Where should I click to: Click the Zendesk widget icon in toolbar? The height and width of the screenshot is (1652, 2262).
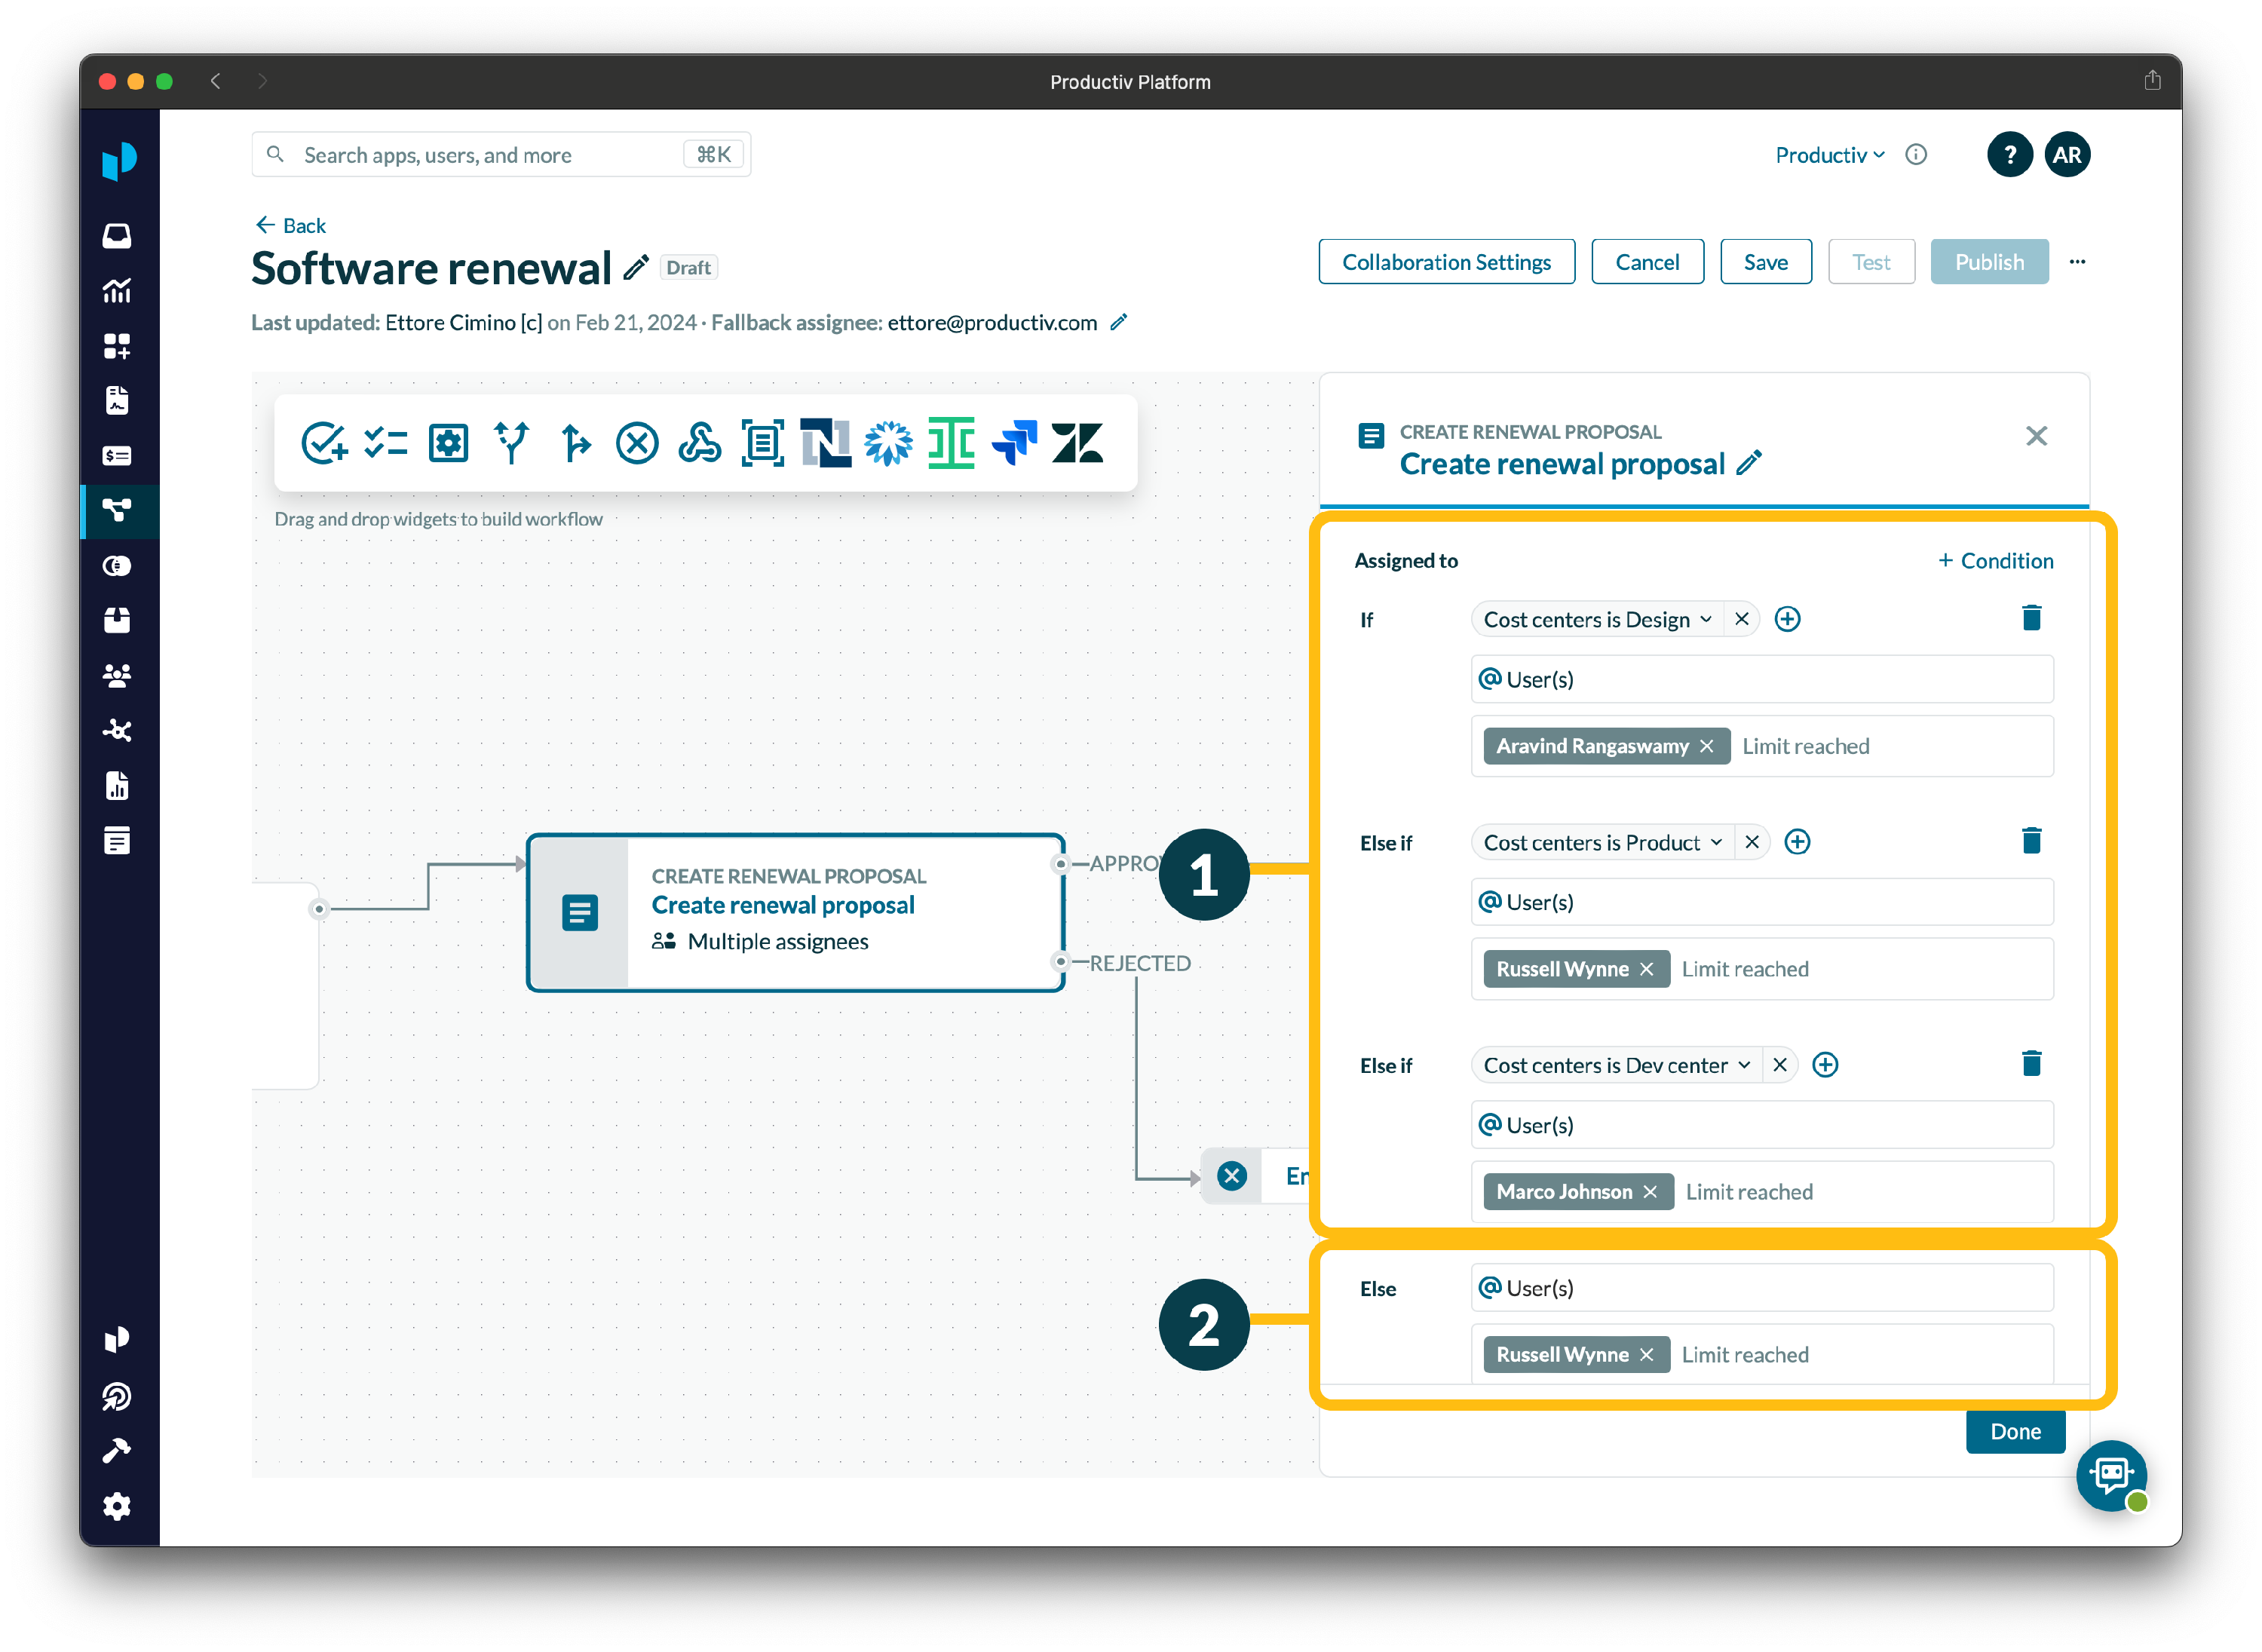pyautogui.click(x=1076, y=443)
